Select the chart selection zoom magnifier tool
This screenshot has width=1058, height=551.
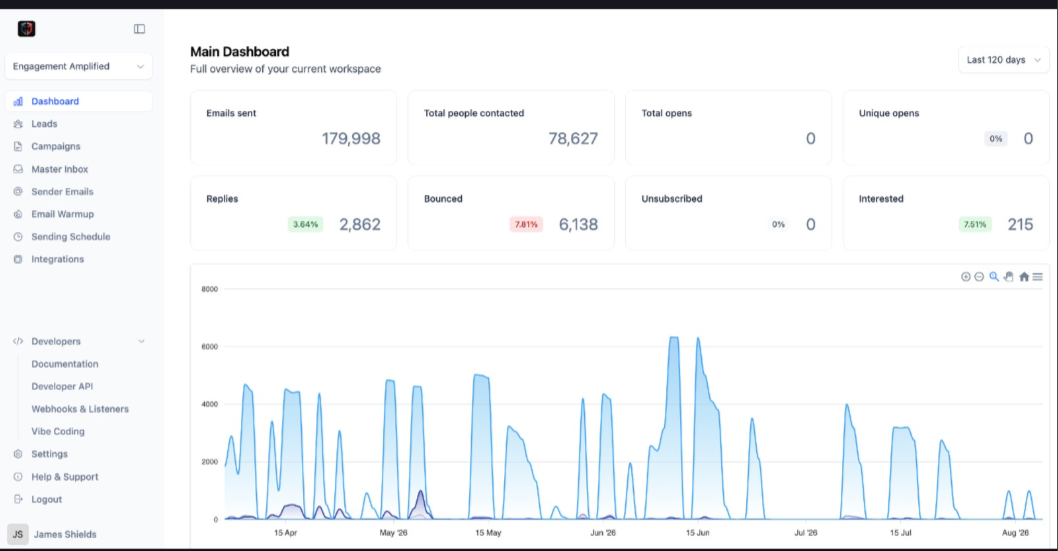(994, 277)
